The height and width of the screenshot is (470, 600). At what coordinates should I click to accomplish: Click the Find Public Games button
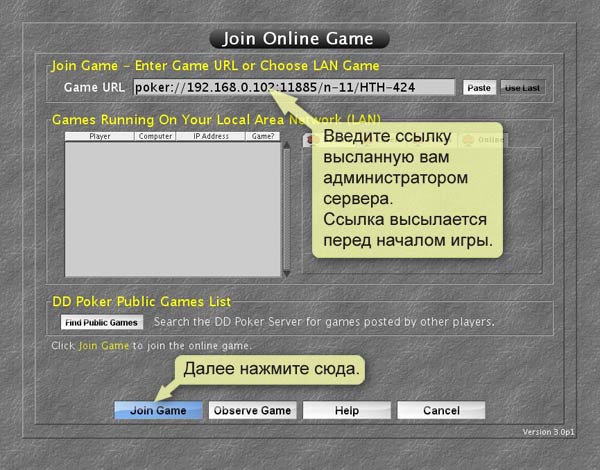[102, 322]
